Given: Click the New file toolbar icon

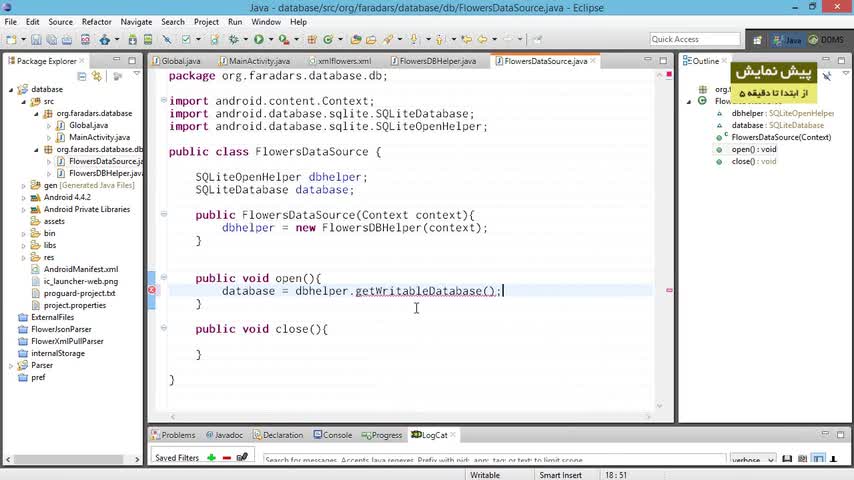Looking at the screenshot, I should pyautogui.click(x=11, y=39).
